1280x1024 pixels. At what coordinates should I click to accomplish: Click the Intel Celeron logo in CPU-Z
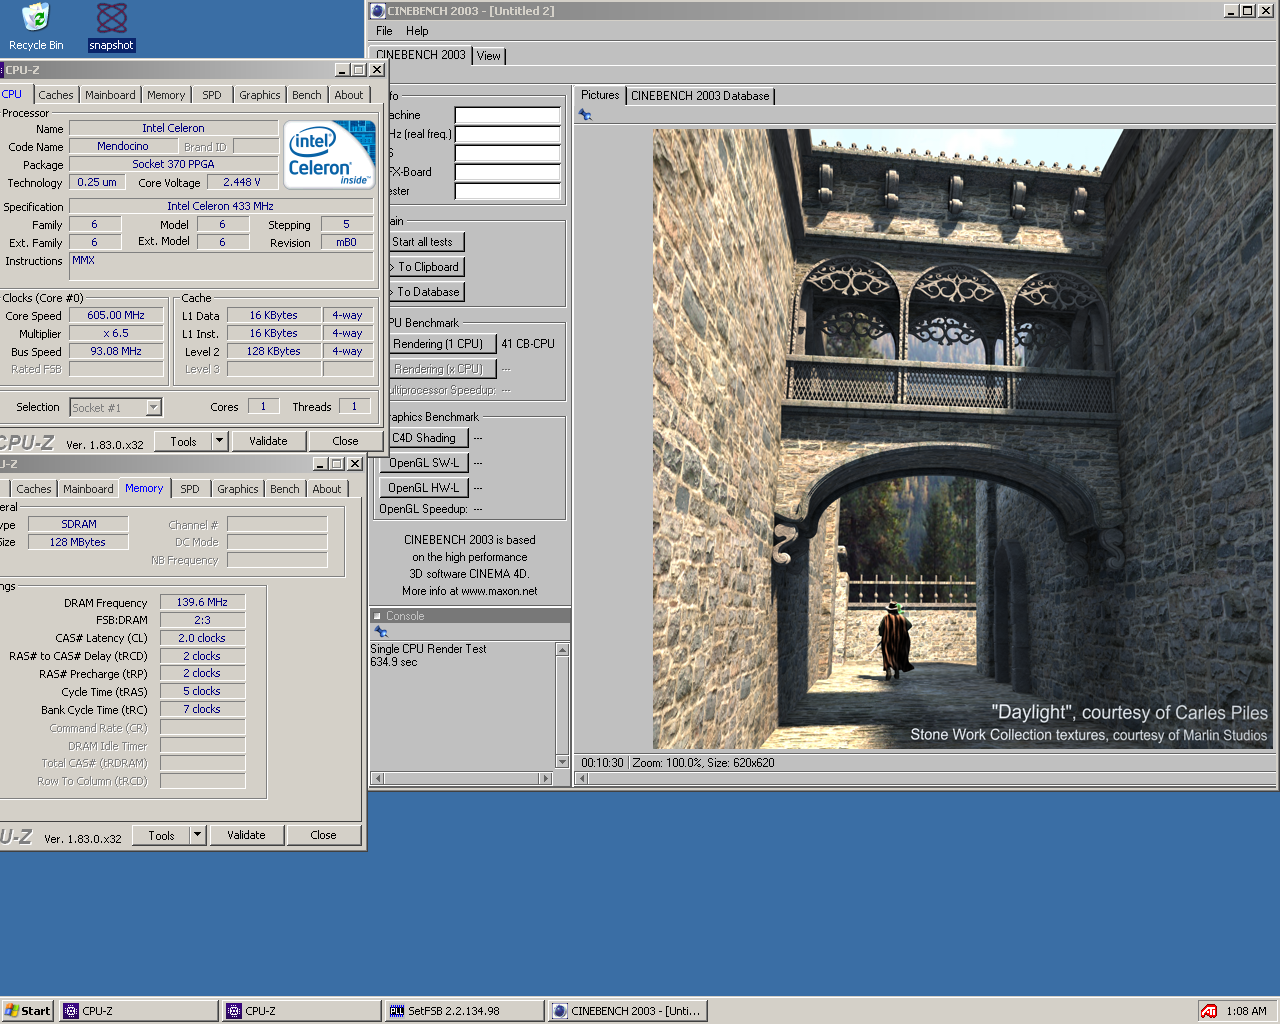tap(329, 154)
